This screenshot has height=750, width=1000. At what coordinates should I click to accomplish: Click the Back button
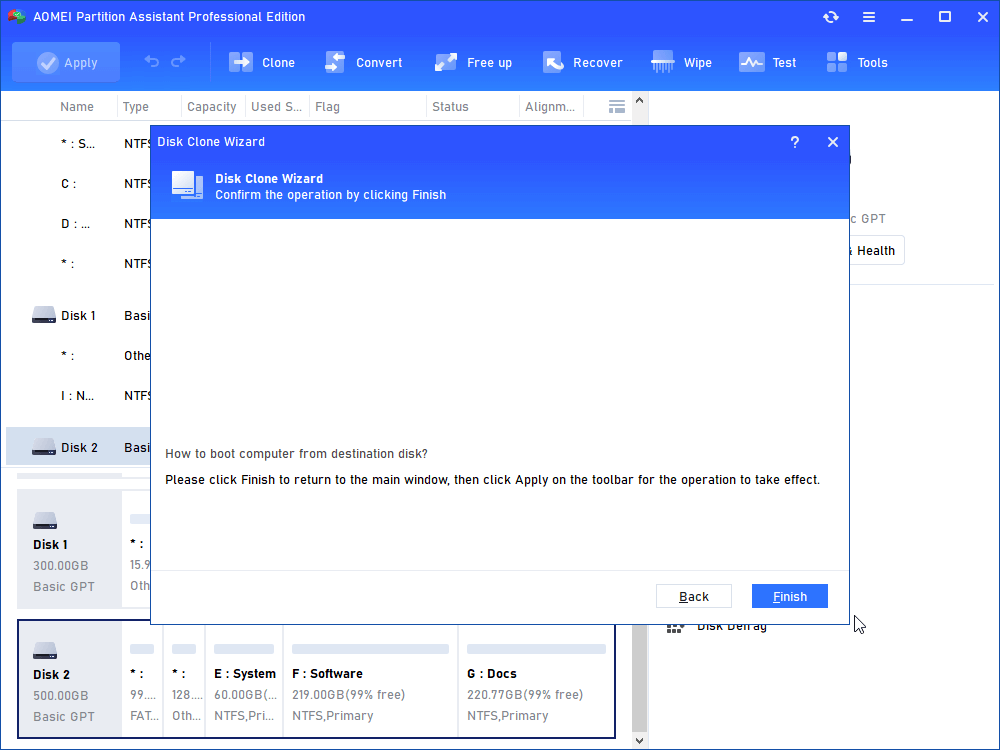tap(693, 596)
